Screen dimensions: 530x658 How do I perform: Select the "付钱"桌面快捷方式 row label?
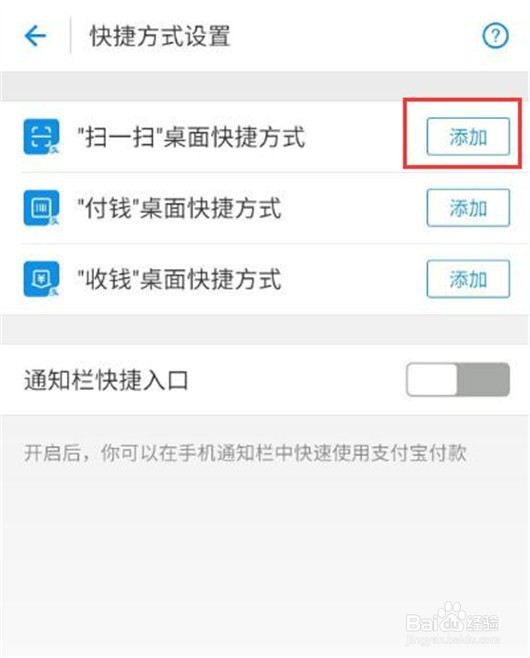[x=179, y=208]
